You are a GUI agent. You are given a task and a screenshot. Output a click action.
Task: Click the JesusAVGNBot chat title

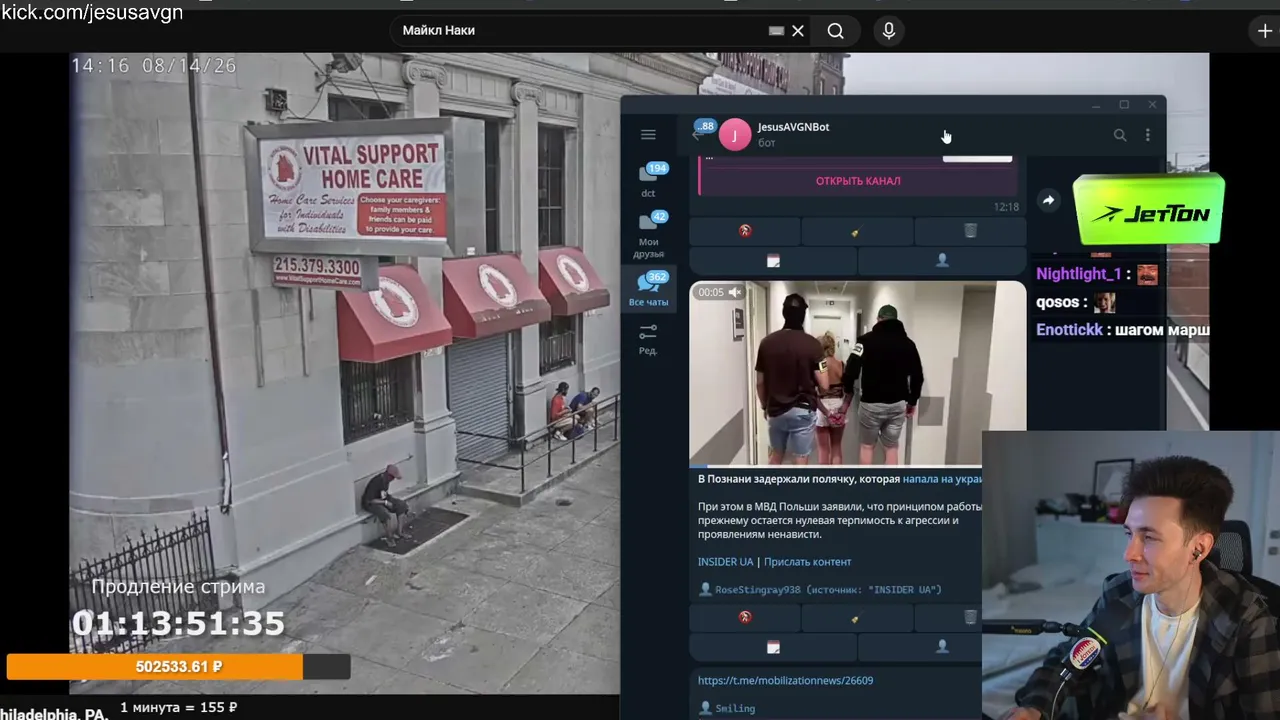click(x=793, y=127)
